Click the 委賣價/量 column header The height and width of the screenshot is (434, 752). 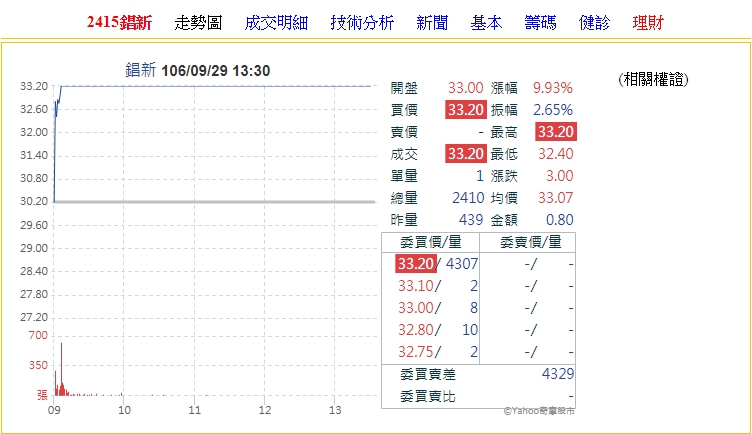coord(530,242)
